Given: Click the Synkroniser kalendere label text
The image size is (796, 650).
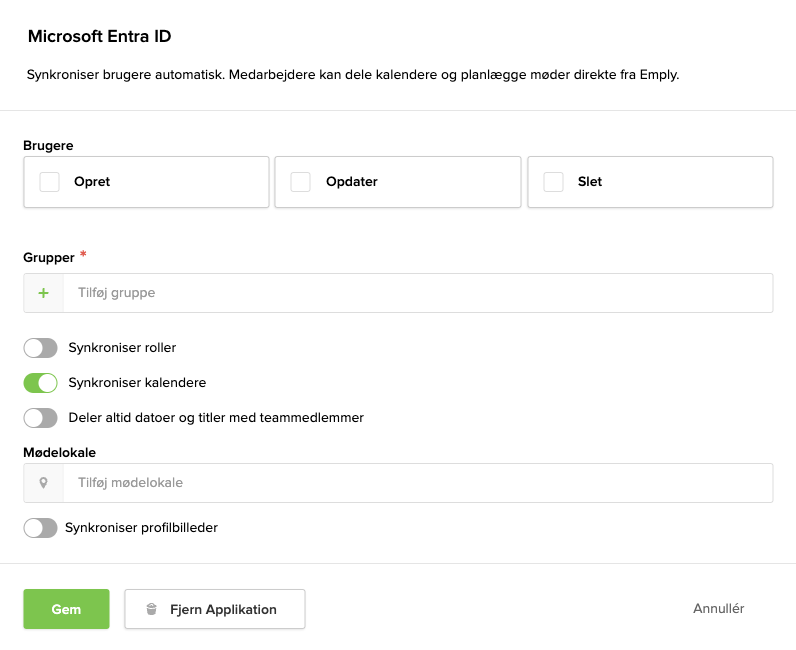Looking at the screenshot, I should click(137, 383).
